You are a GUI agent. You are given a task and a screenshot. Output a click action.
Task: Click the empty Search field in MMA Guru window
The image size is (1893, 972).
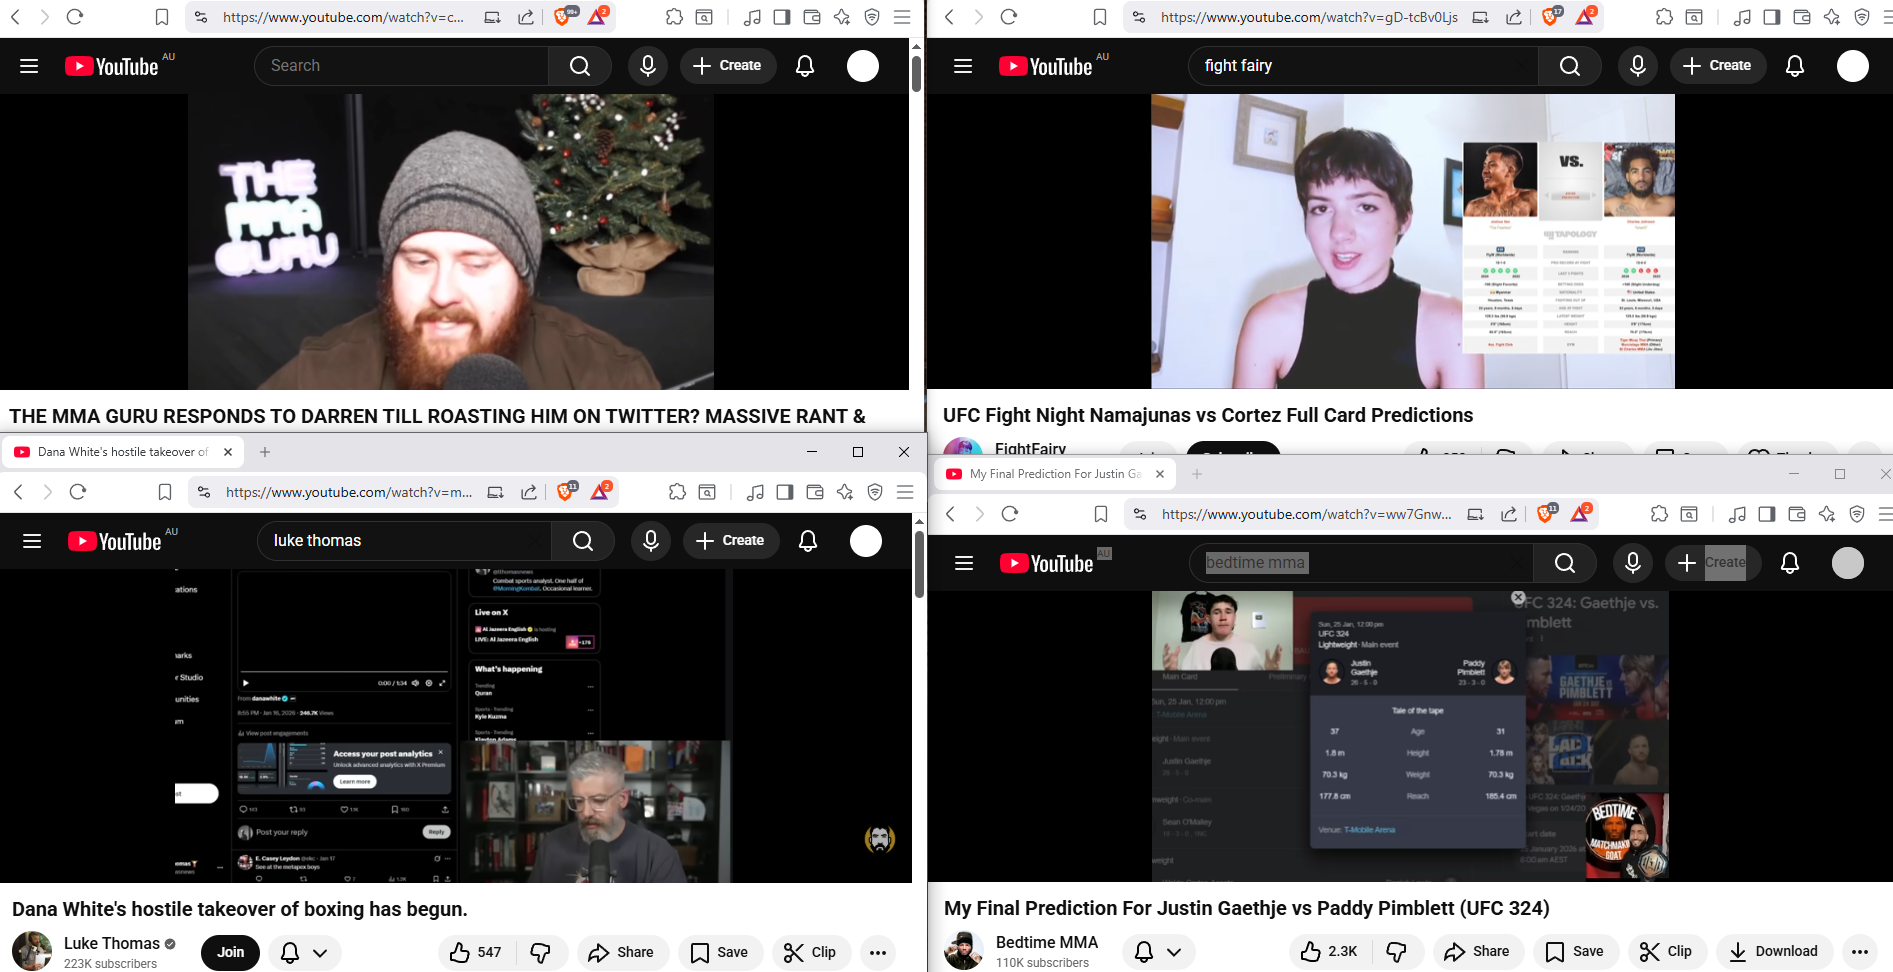coord(402,66)
